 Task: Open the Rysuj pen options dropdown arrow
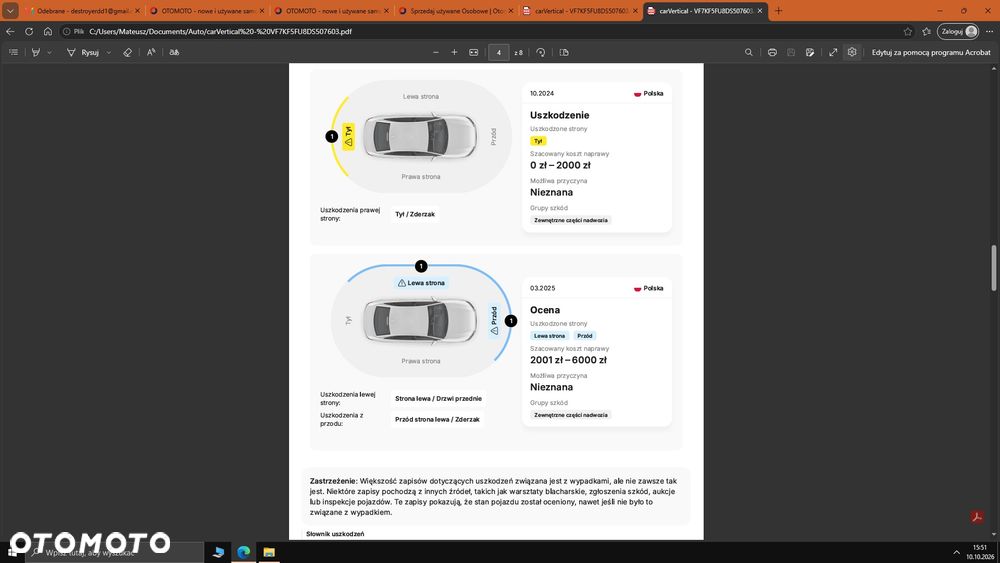coord(108,52)
